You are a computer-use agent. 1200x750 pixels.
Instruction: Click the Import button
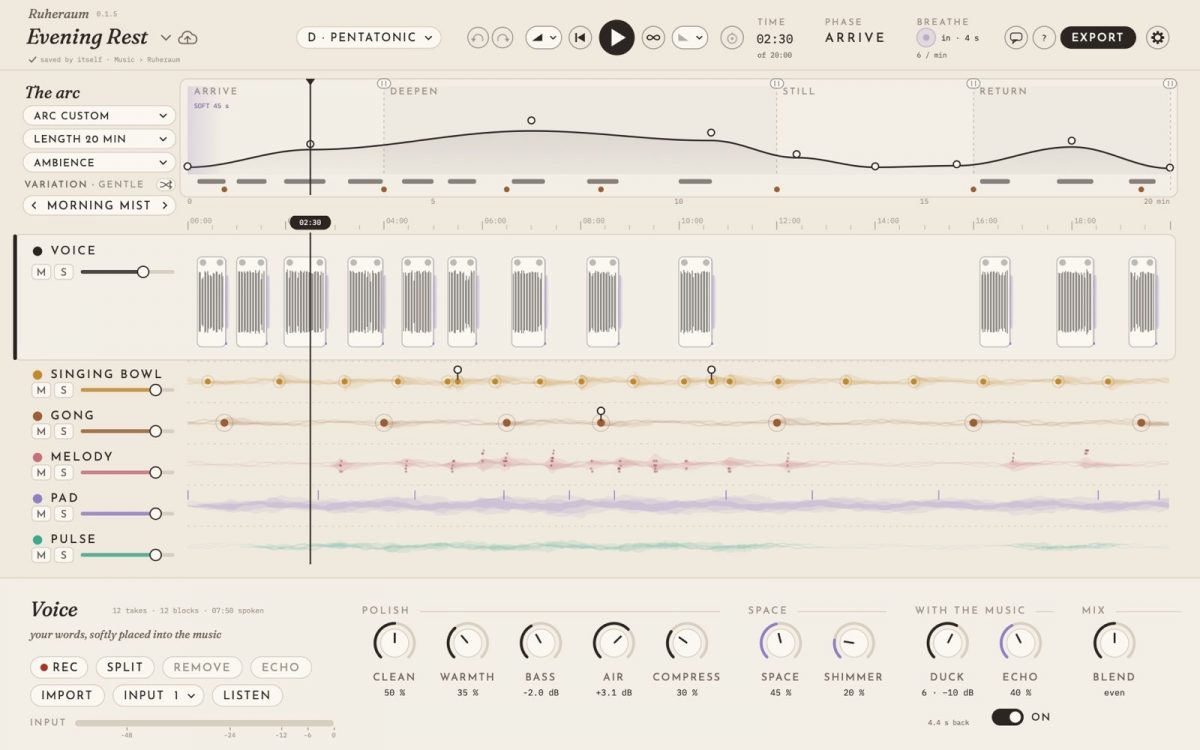(x=68, y=695)
